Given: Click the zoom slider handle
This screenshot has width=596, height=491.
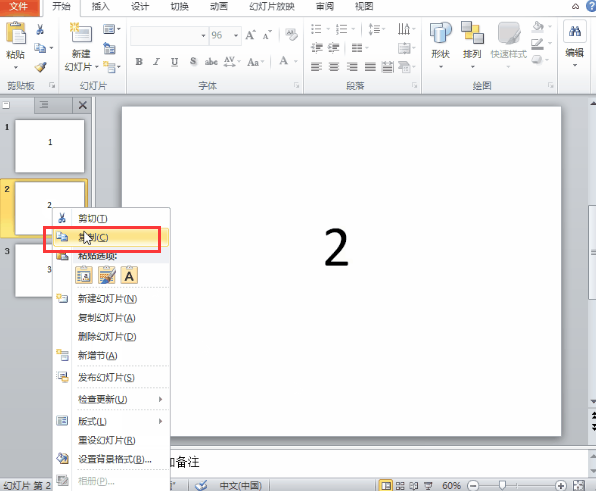Looking at the screenshot, I should (x=502, y=485).
